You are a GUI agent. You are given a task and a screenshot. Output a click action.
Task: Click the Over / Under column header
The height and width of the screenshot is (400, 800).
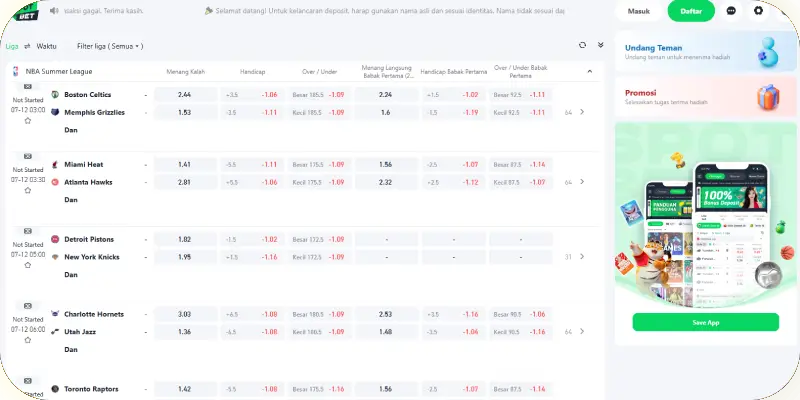[x=319, y=72]
